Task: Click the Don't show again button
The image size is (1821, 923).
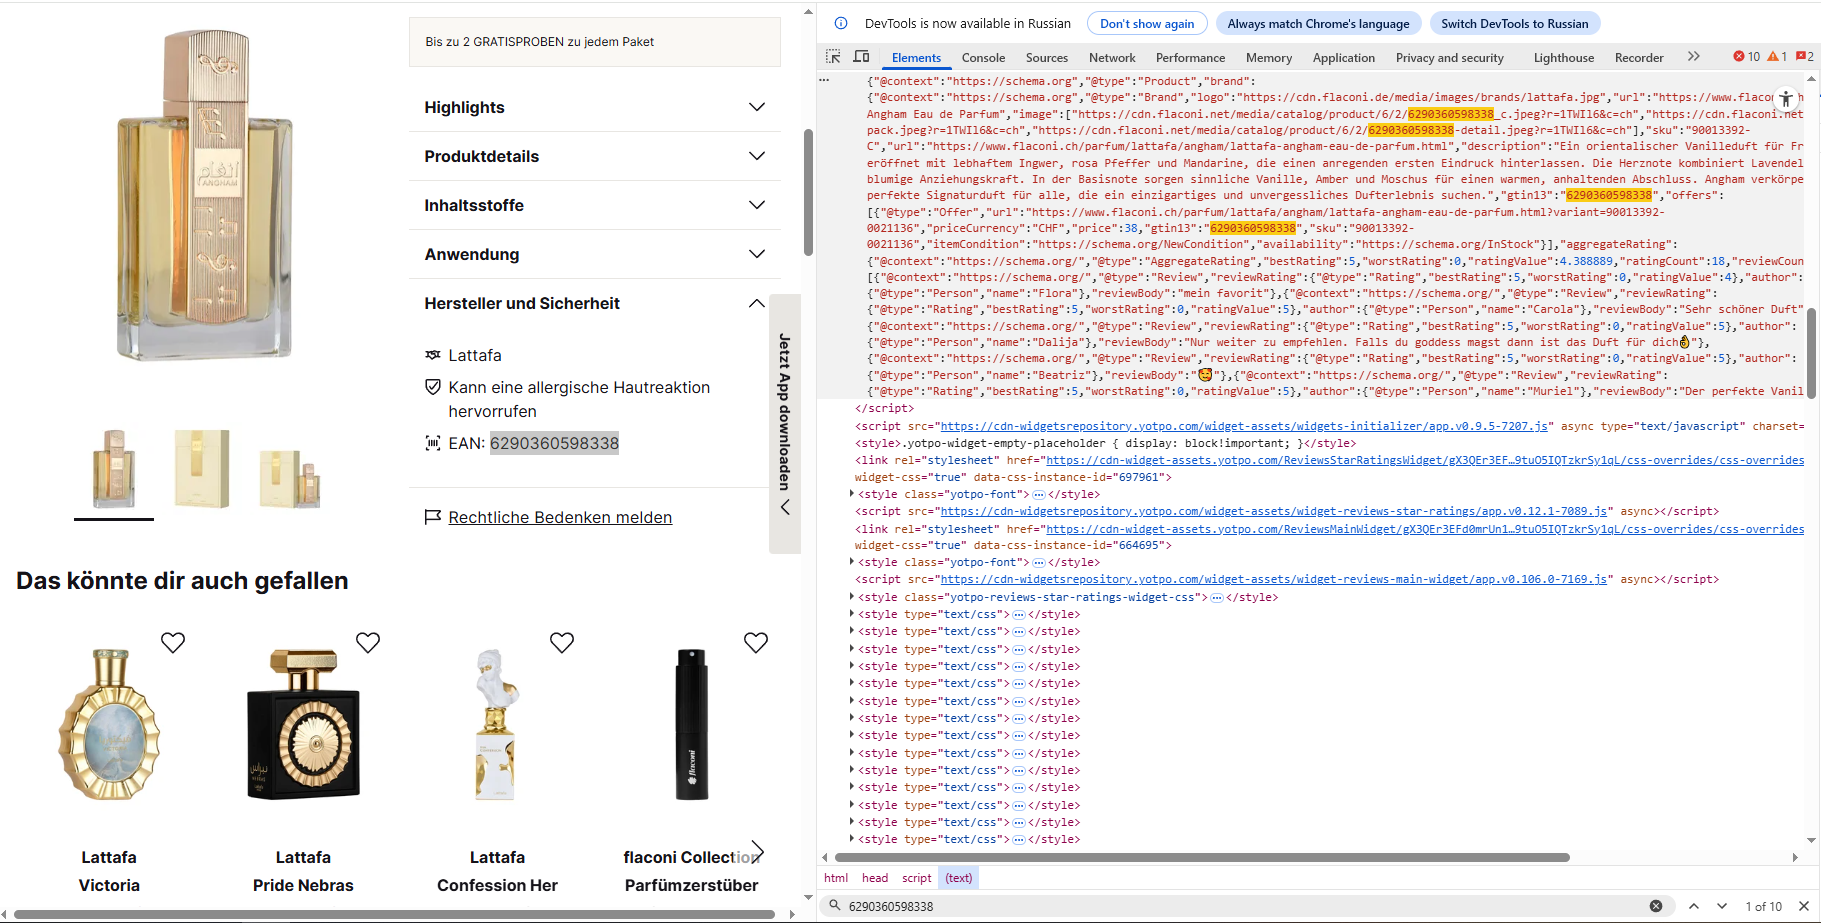Action: [x=1147, y=23]
